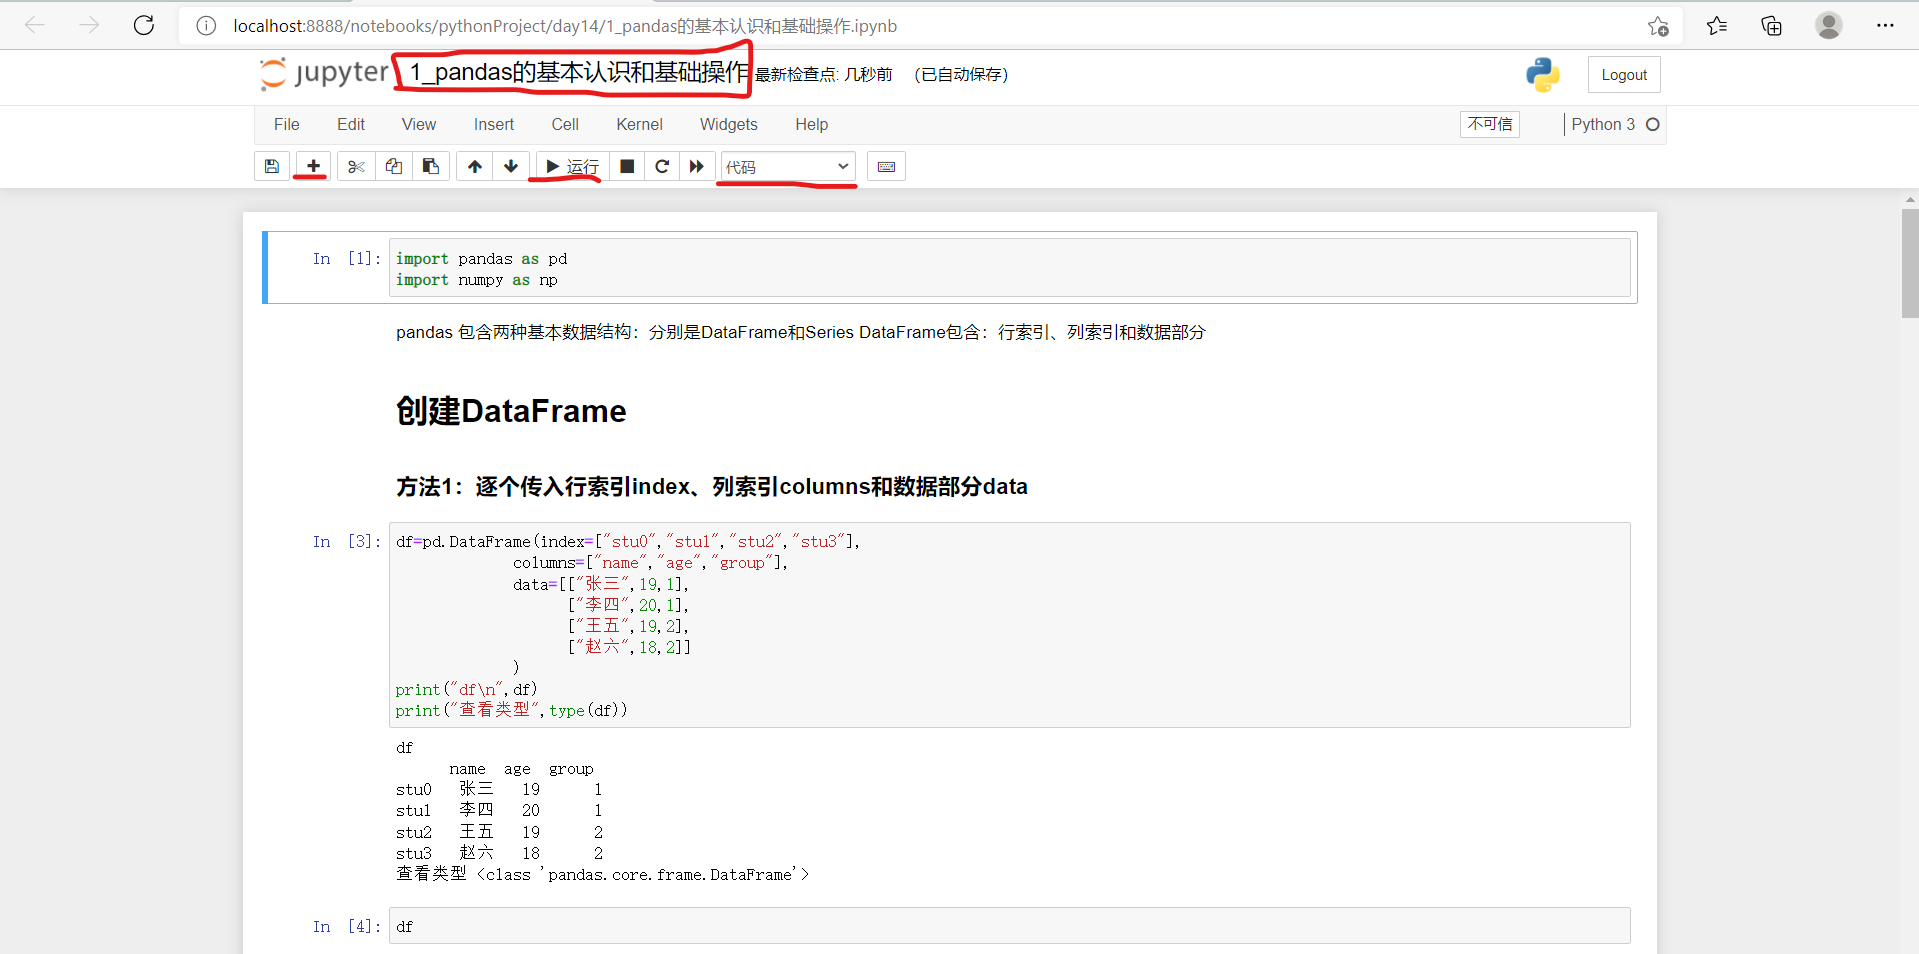Paste cells below icon in toolbar
Screen dimensions: 1919x954
pyautogui.click(x=431, y=166)
